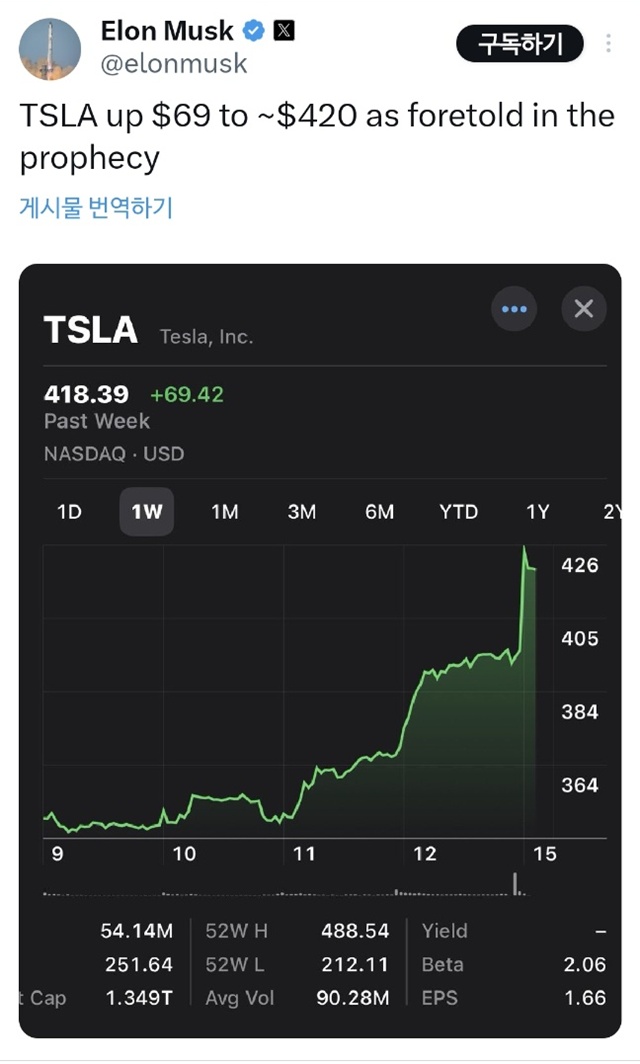Switch to the 1D chart timeframe
640x1064 pixels.
click(68, 511)
